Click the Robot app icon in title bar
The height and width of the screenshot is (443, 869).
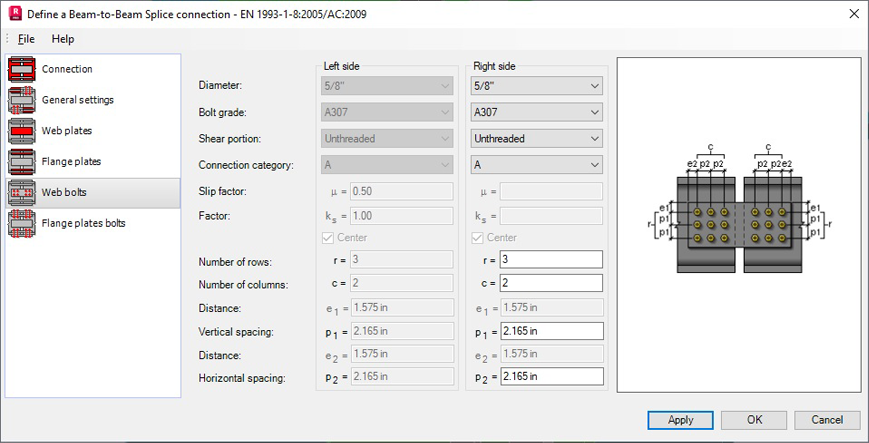coord(15,14)
